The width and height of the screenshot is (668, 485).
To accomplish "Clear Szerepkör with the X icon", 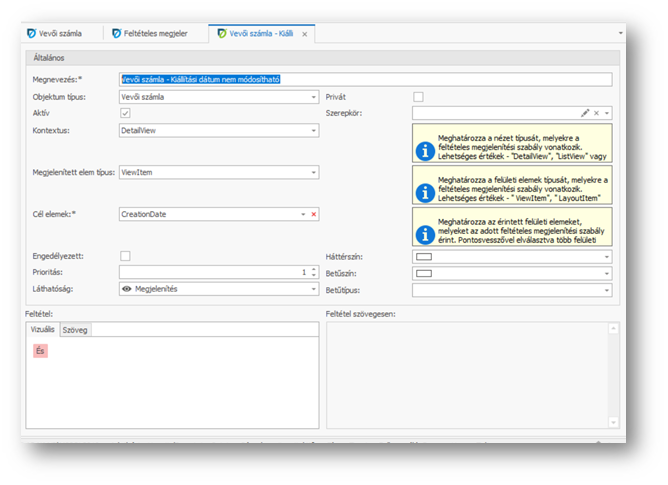I will coord(596,114).
